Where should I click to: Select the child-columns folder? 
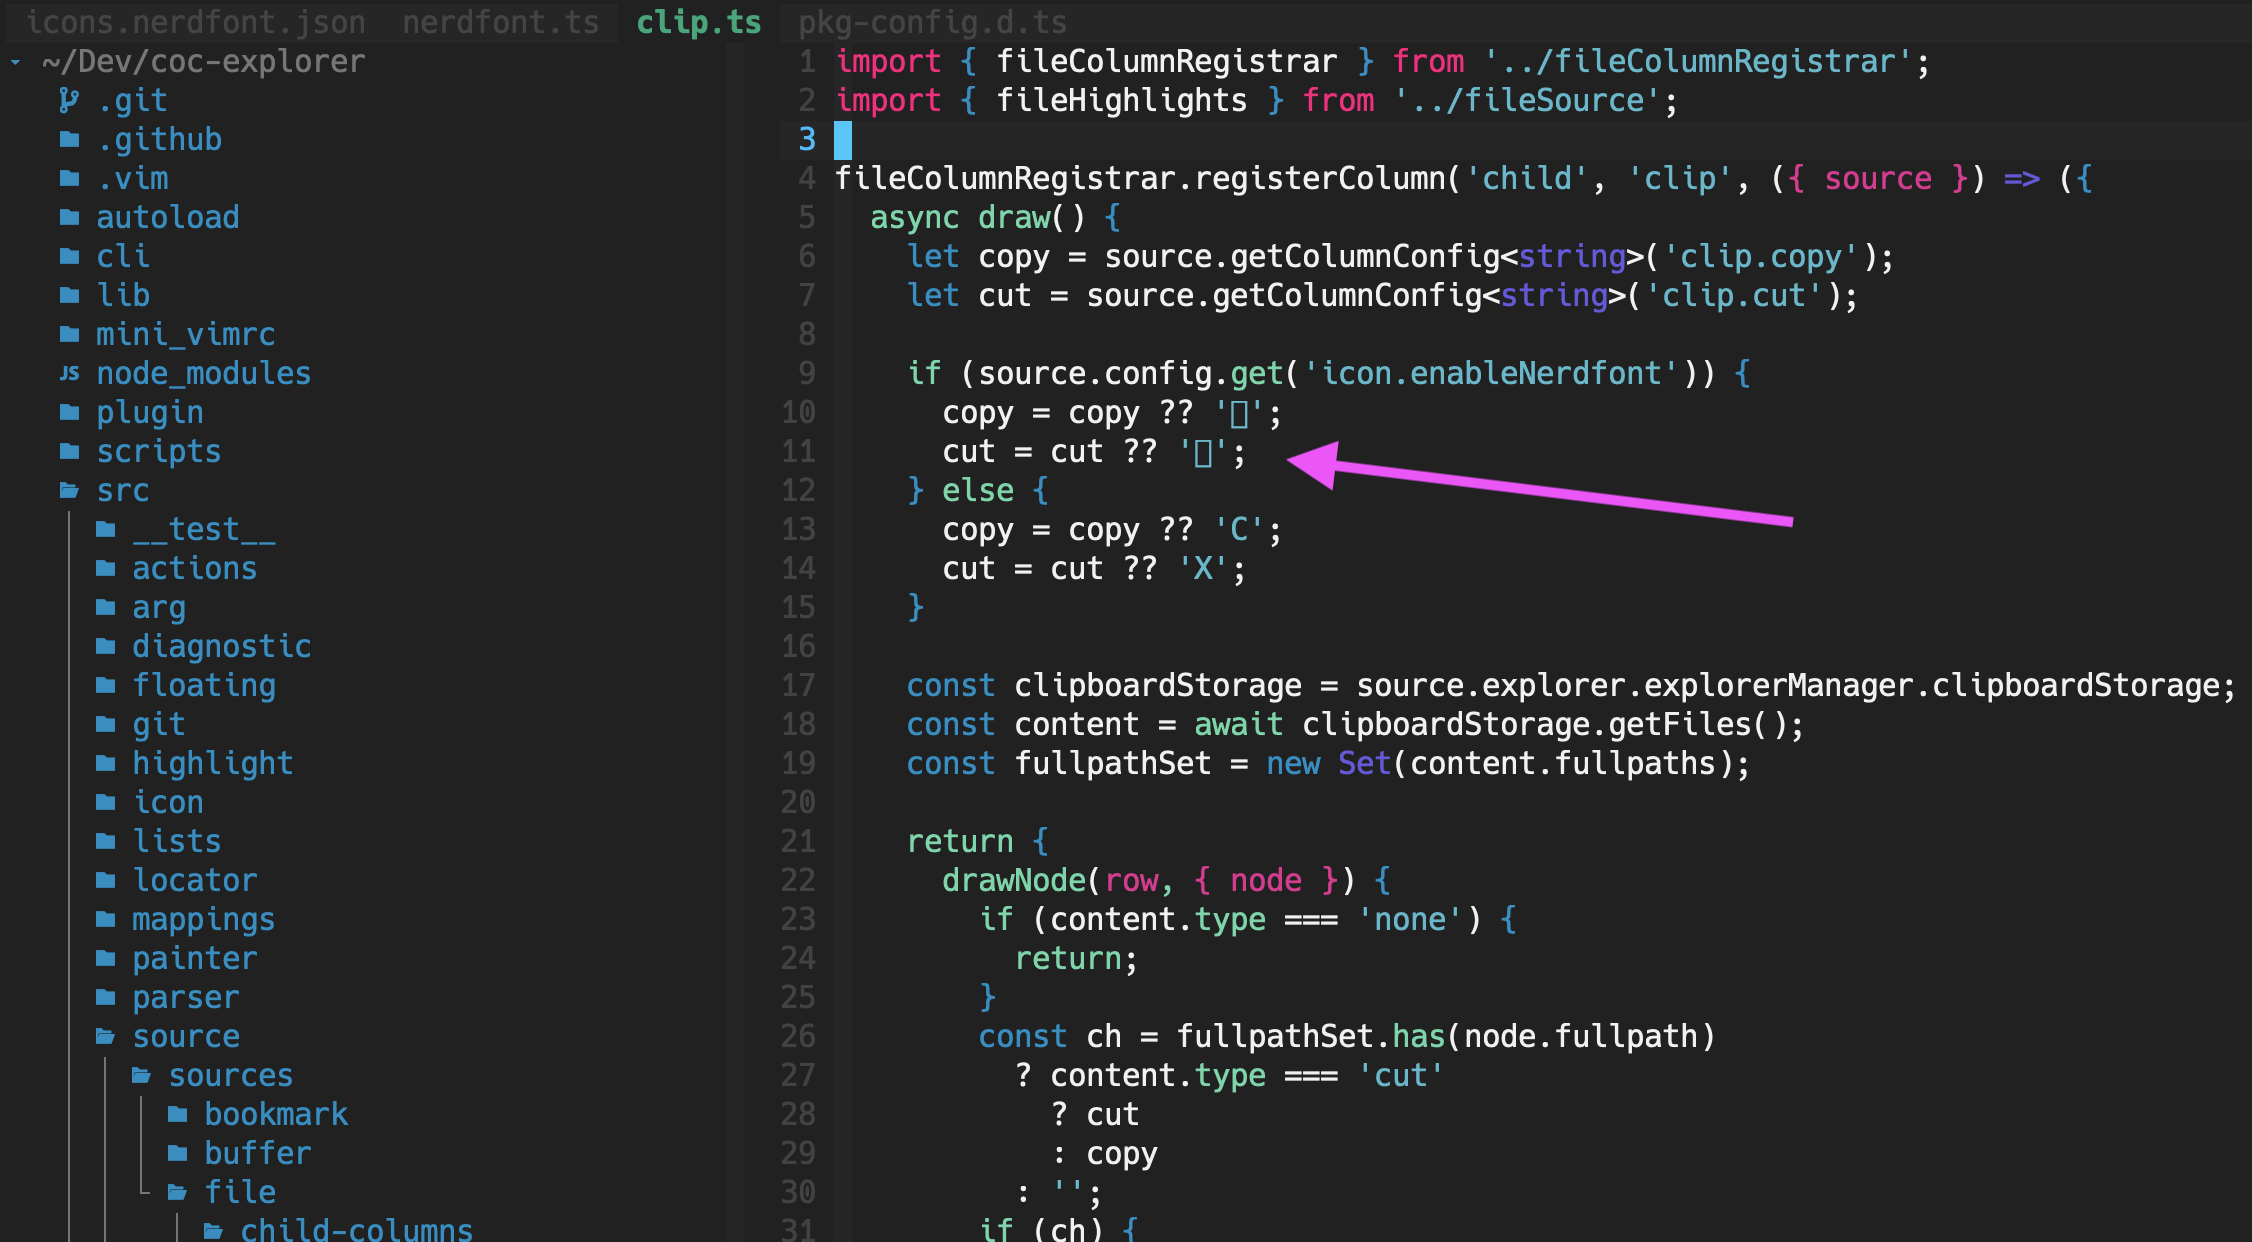(x=357, y=1229)
